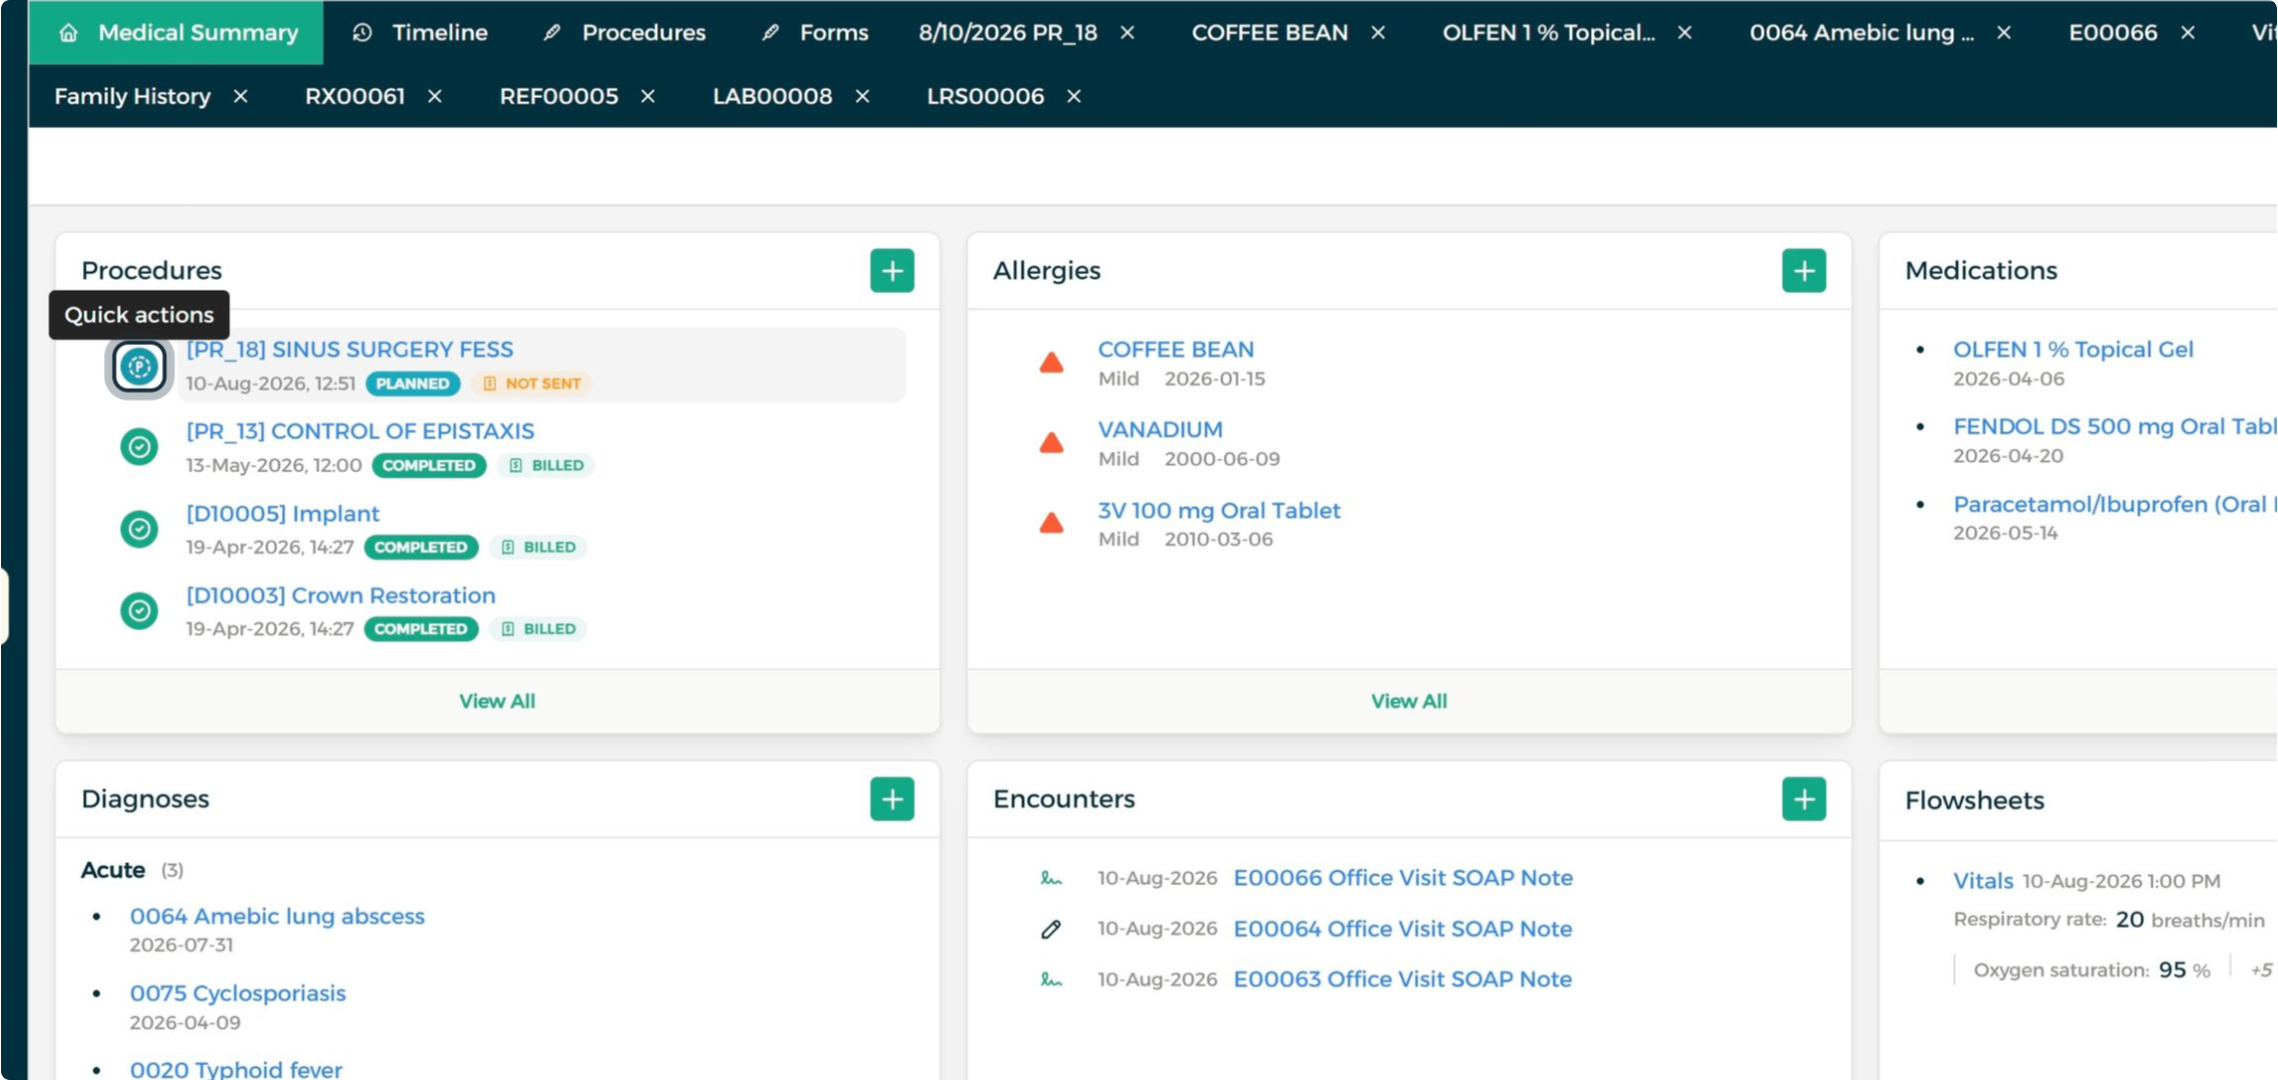Close the LRS00006 tab
The image size is (2278, 1080).
pyautogui.click(x=1074, y=96)
